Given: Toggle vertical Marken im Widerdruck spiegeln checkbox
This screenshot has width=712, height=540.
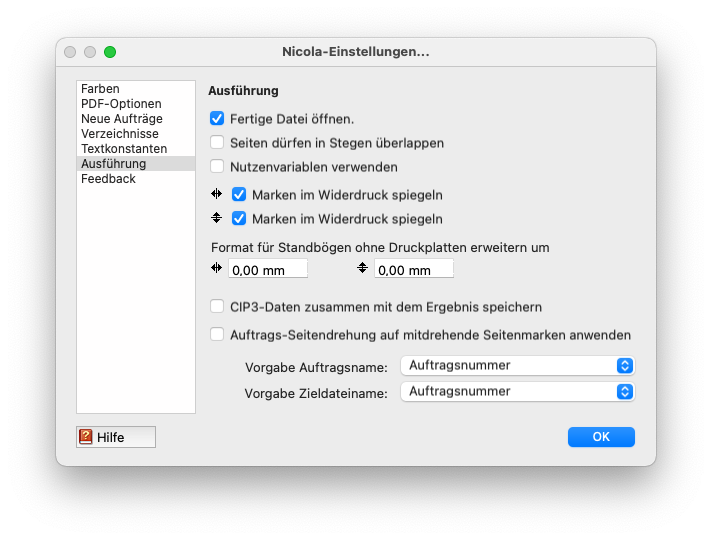Looking at the screenshot, I should tap(239, 219).
